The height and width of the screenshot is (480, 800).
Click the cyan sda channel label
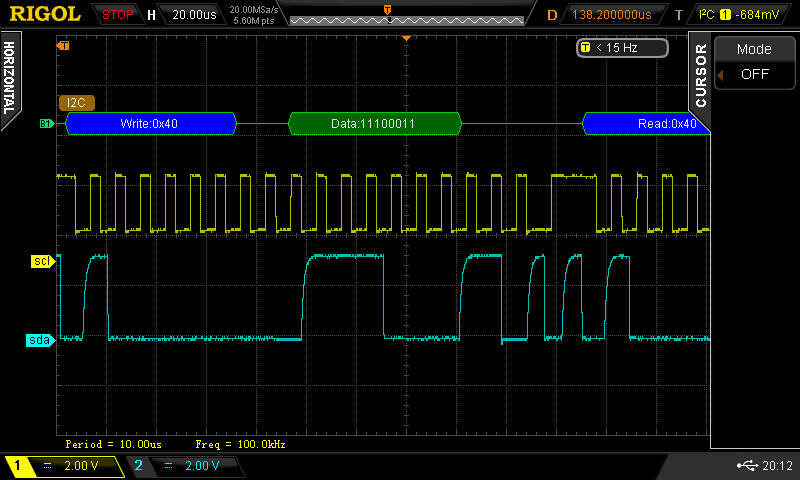point(40,340)
